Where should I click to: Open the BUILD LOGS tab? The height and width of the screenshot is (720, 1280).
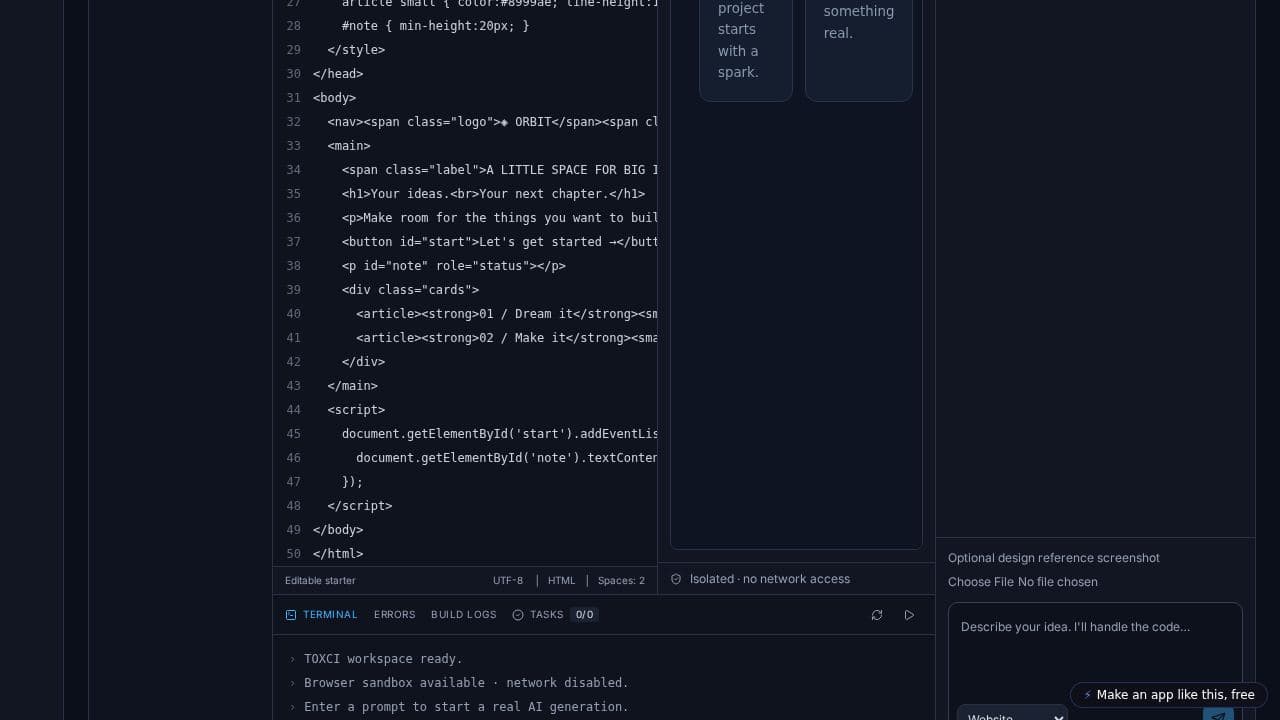pyautogui.click(x=463, y=615)
